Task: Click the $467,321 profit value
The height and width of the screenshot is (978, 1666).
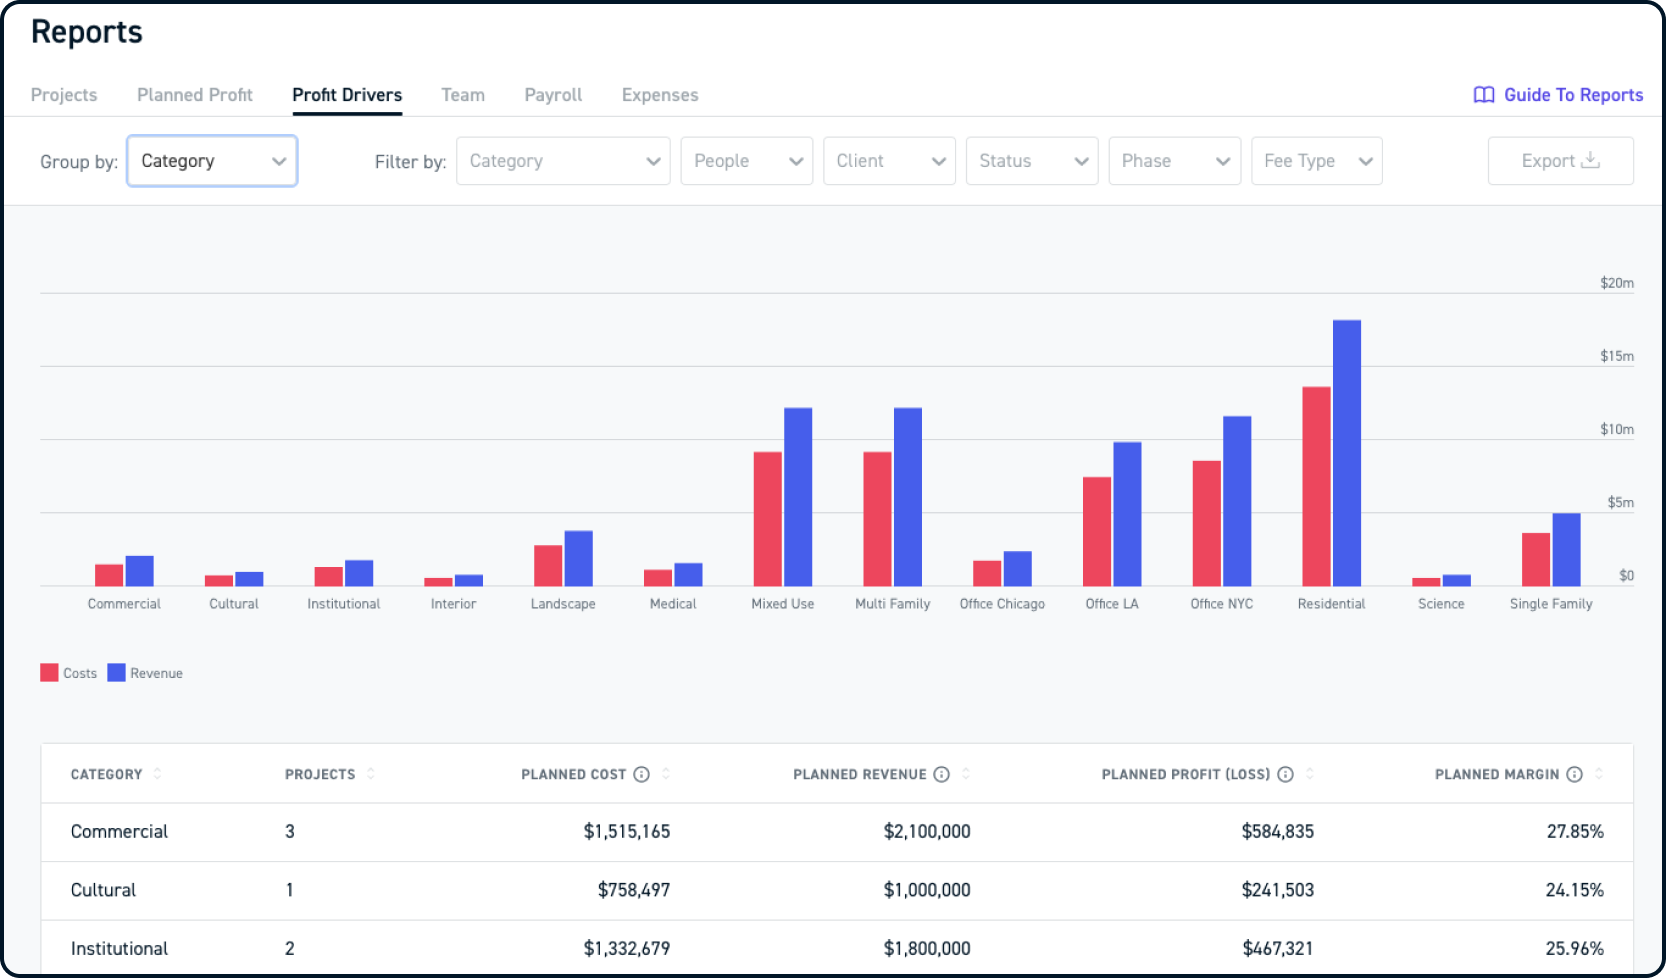Action: [1278, 949]
